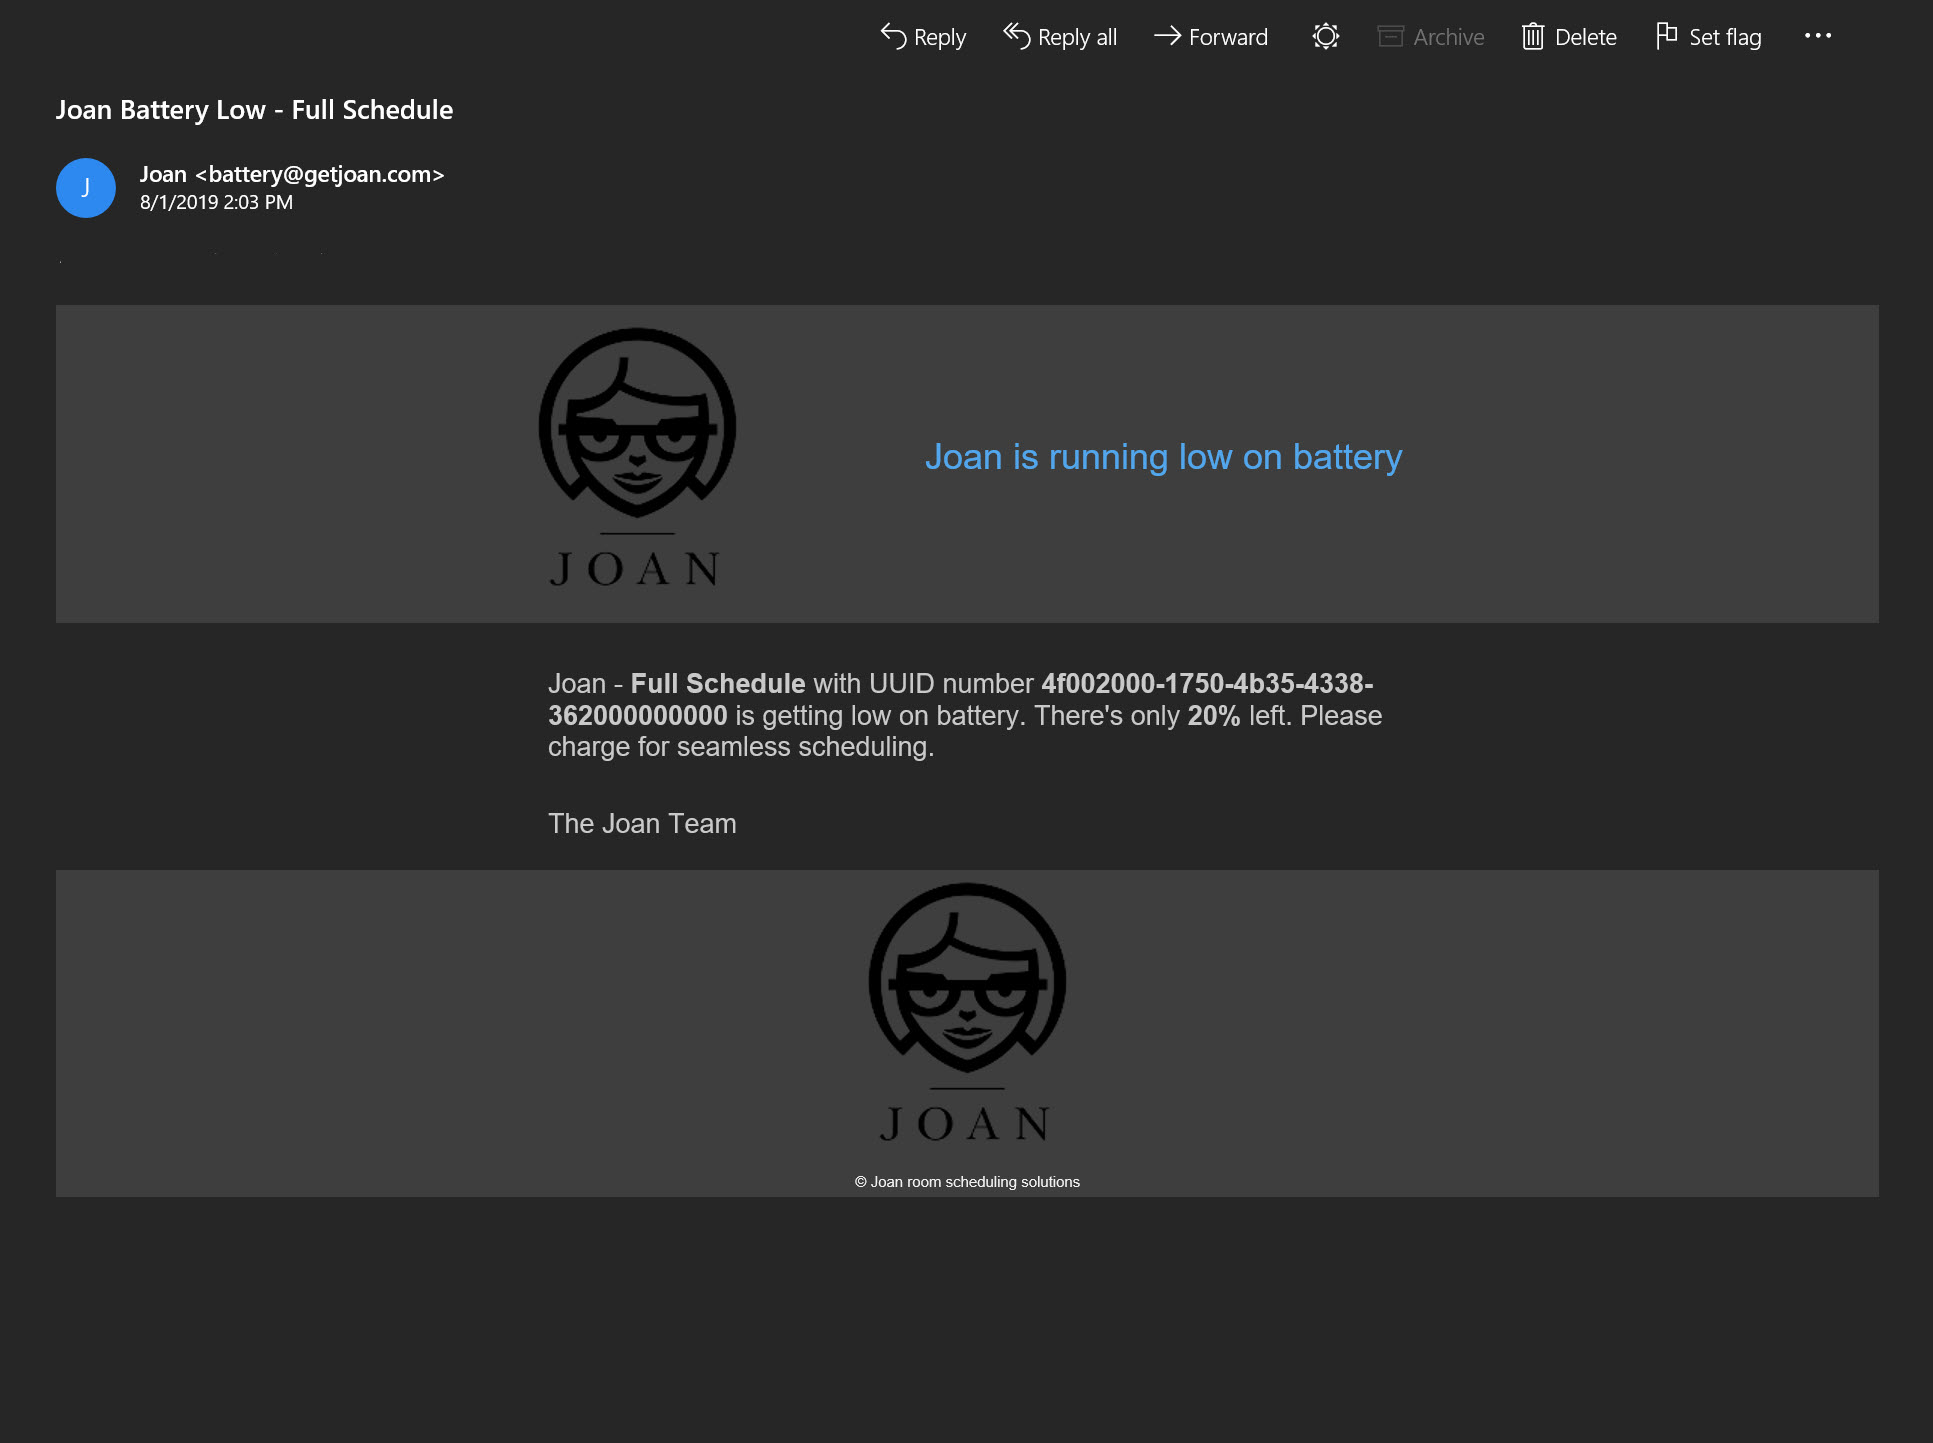Click the 'Reply all' text label
This screenshot has width=1933, height=1443.
pyautogui.click(x=1077, y=37)
